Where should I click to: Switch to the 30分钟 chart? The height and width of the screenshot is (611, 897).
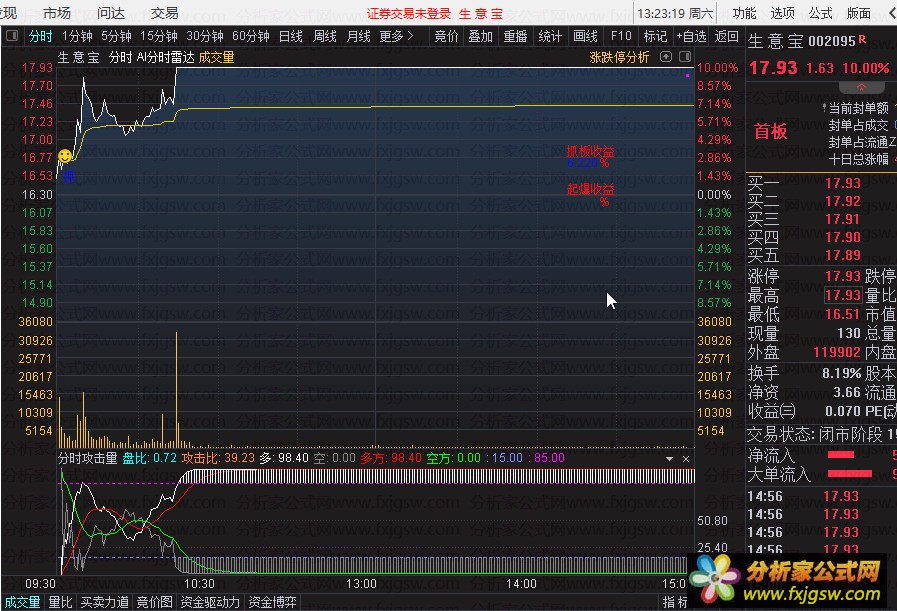click(x=205, y=37)
